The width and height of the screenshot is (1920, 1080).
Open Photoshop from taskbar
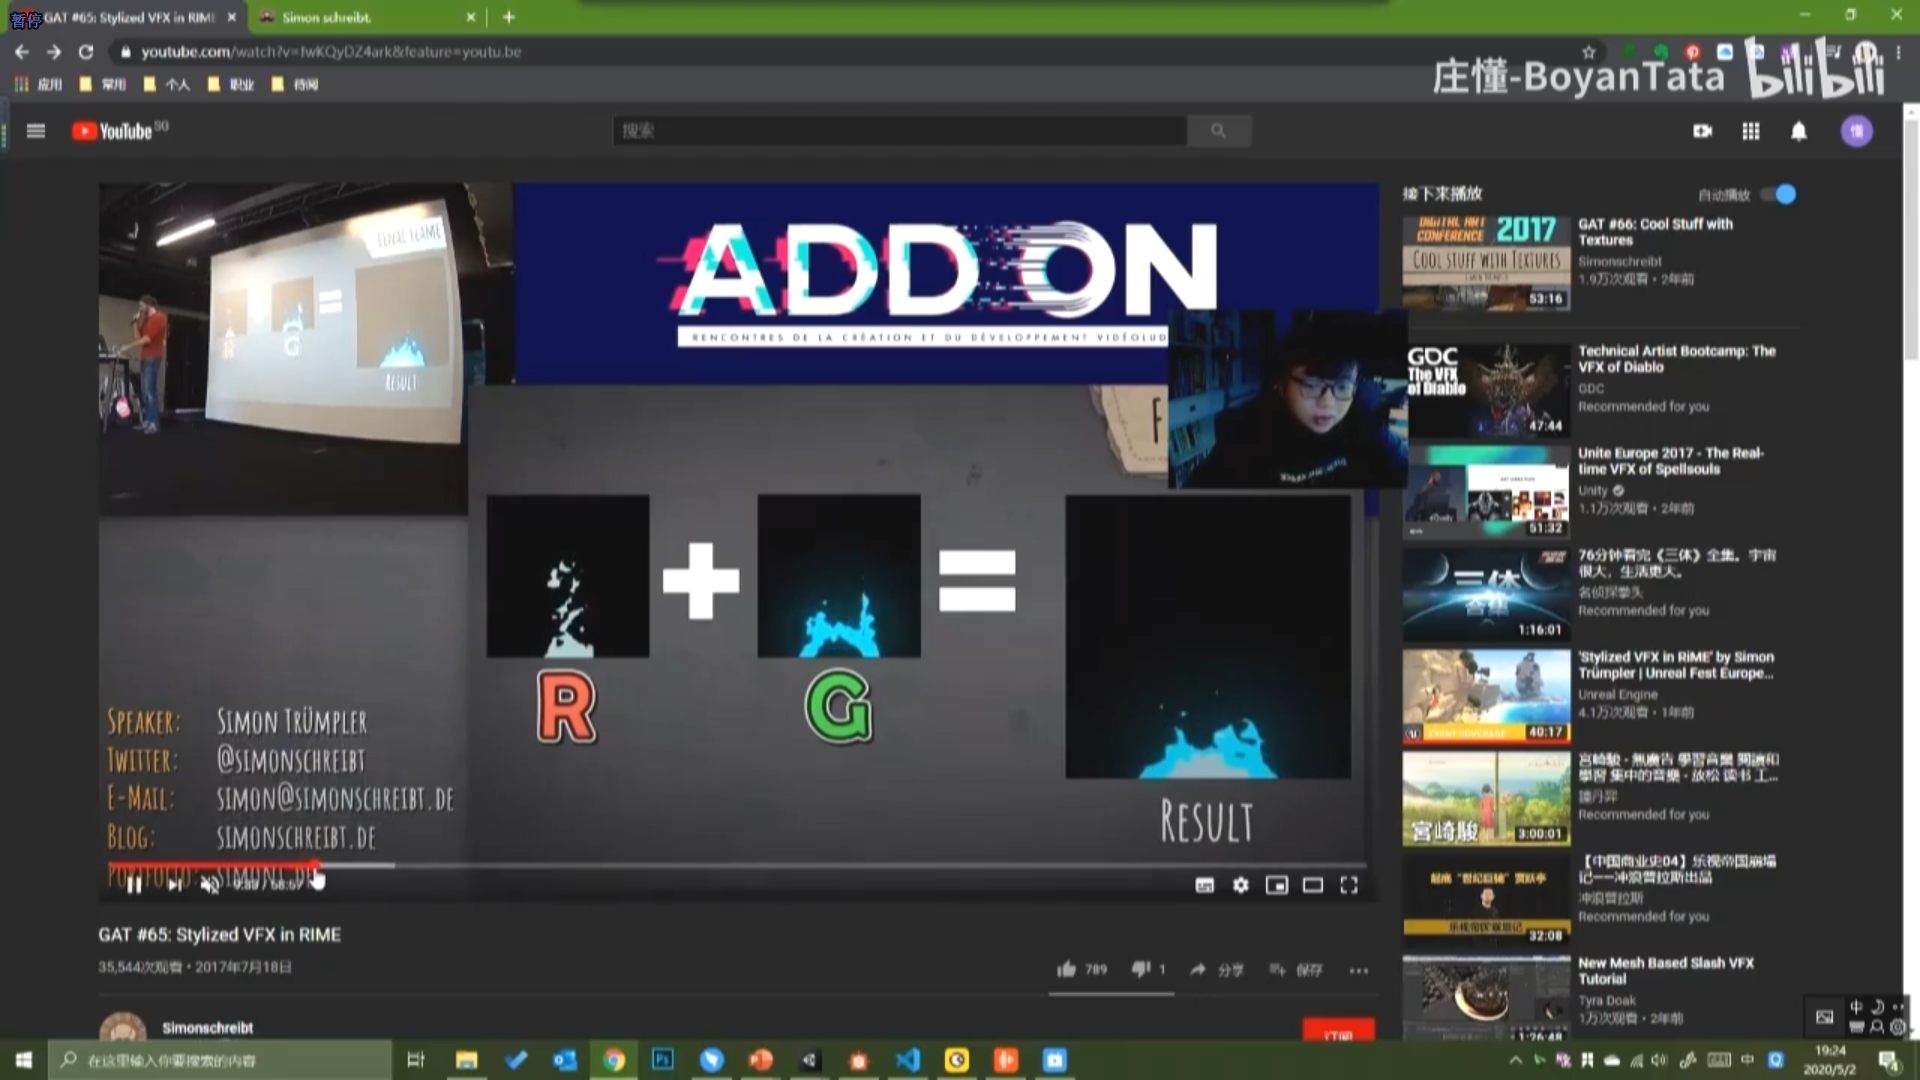(x=662, y=1060)
